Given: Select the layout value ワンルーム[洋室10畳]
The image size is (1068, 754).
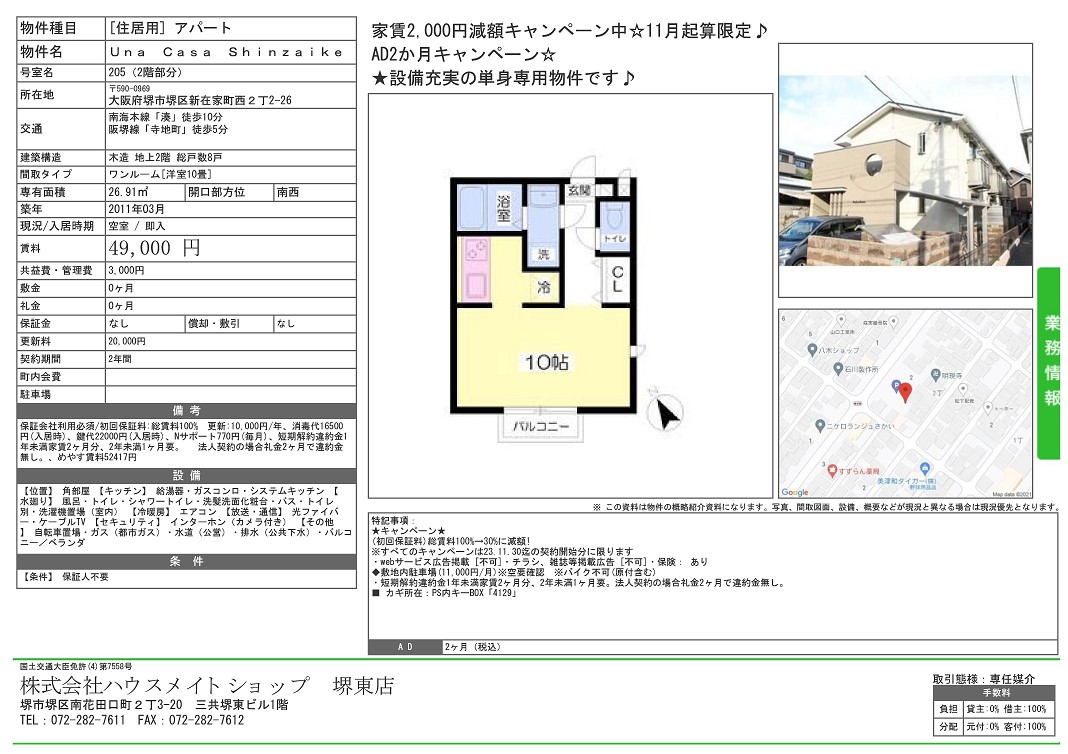Looking at the screenshot, I should (x=160, y=174).
